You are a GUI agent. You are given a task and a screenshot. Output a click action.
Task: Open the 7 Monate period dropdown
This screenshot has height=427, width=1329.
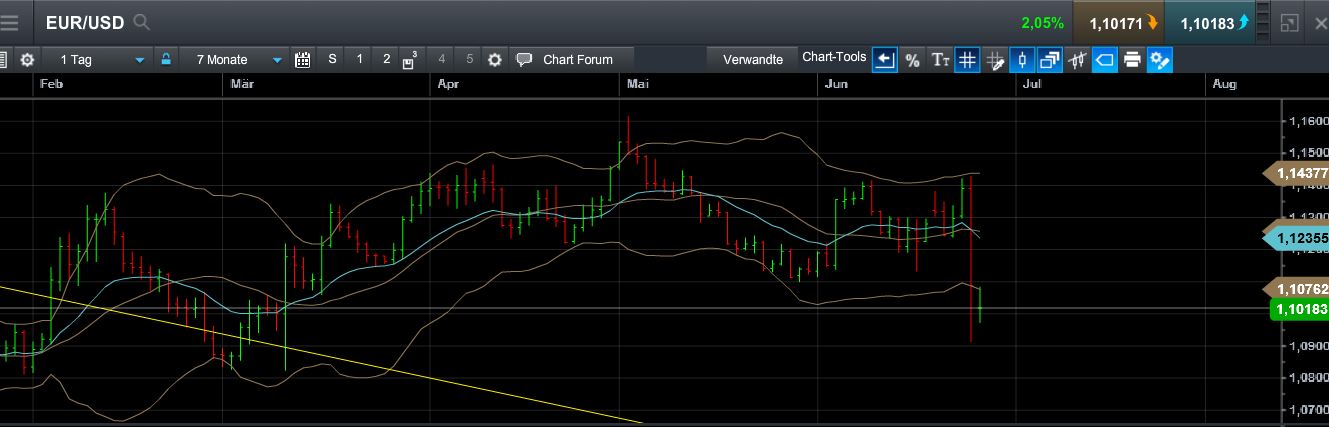235,60
